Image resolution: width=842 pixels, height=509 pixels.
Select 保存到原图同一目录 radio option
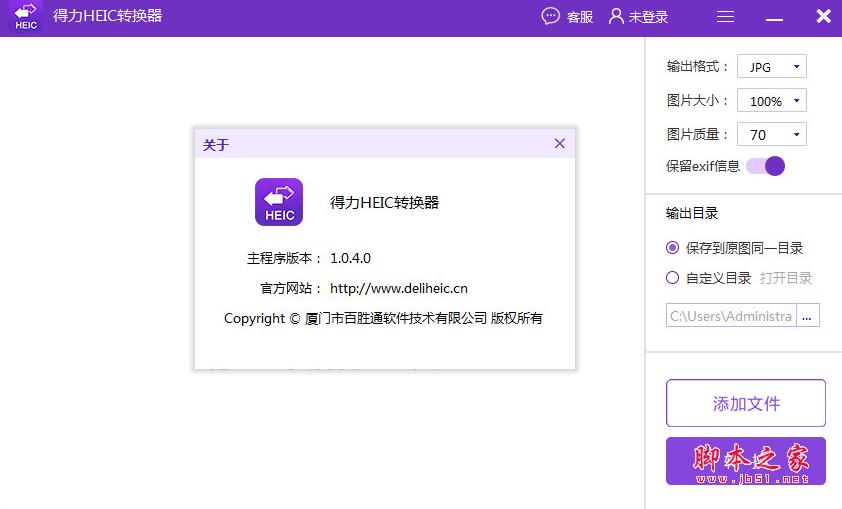pos(672,248)
